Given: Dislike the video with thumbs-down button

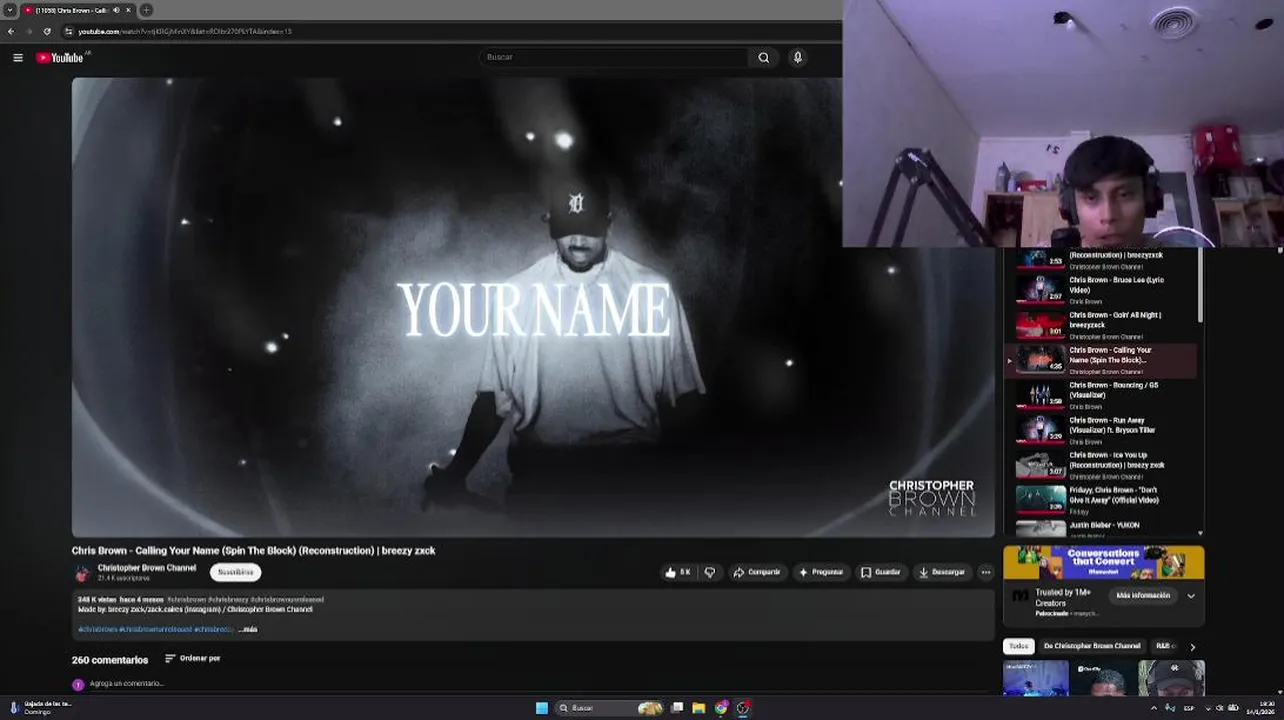Looking at the screenshot, I should coord(710,572).
